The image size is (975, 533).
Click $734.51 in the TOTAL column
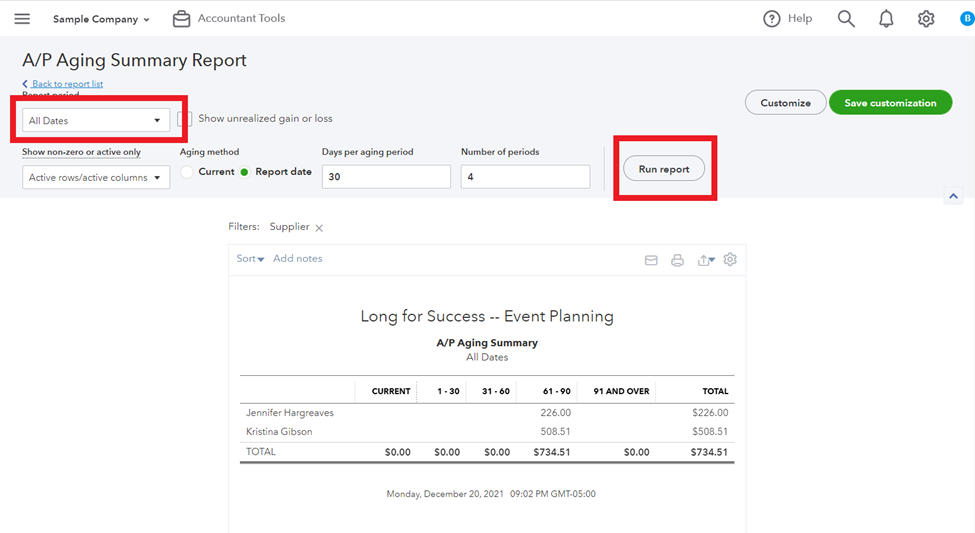coord(709,452)
